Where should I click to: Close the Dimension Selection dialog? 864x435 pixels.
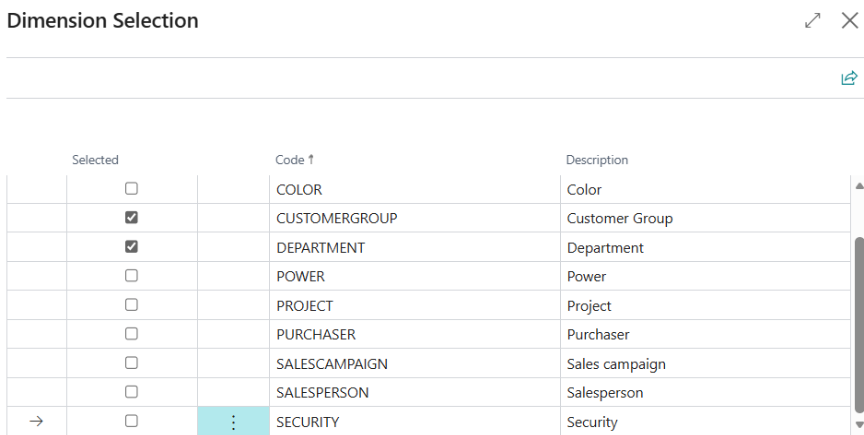849,21
